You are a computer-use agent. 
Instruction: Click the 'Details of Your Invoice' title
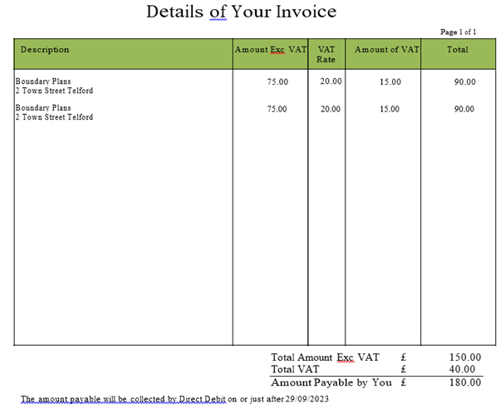pos(241,12)
